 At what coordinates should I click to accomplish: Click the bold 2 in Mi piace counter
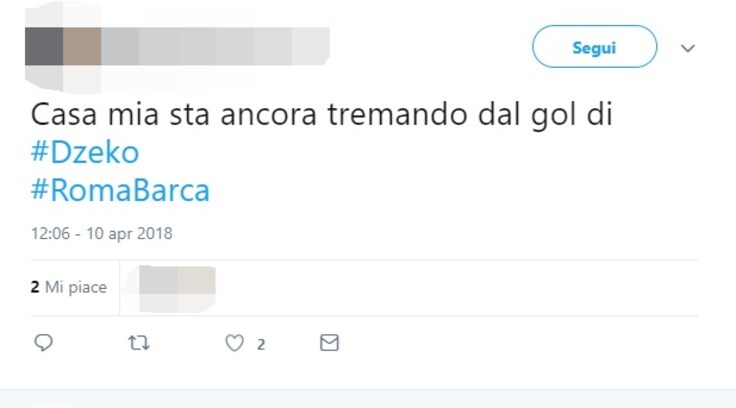(35, 287)
